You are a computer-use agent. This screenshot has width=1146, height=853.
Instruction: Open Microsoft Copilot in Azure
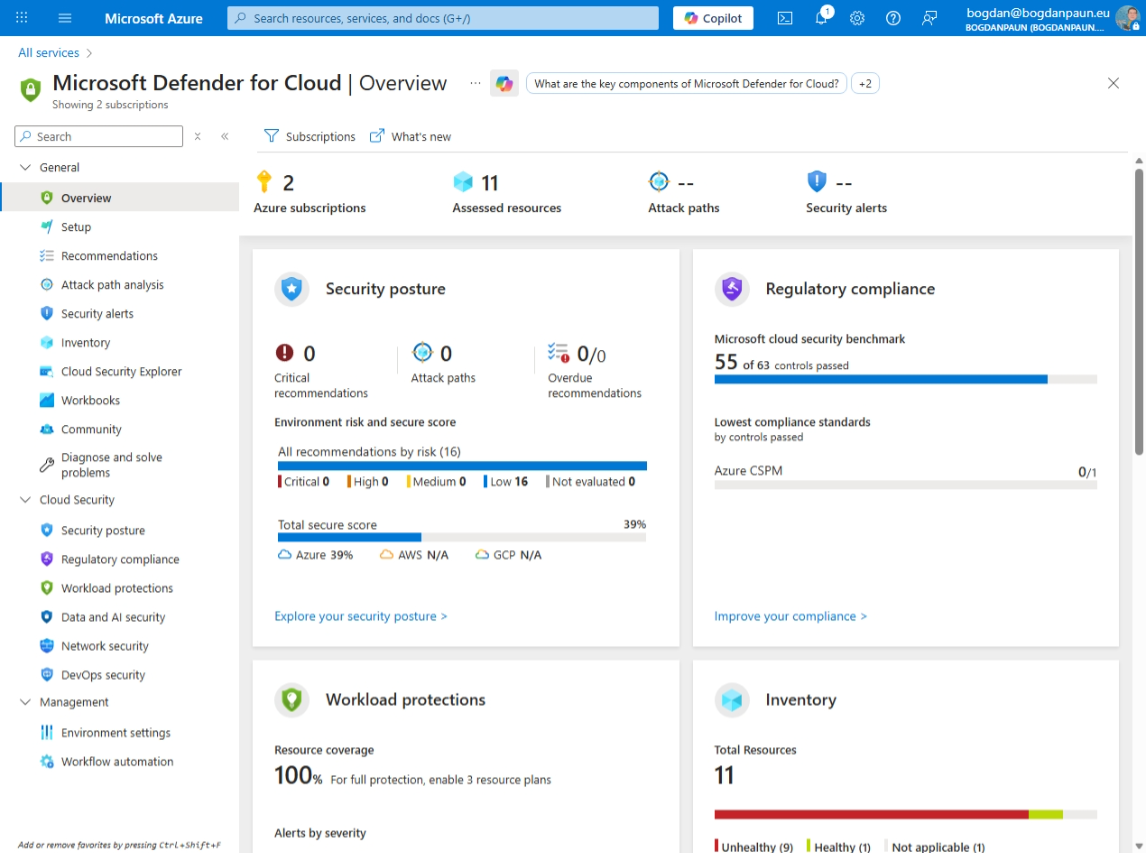712,18
